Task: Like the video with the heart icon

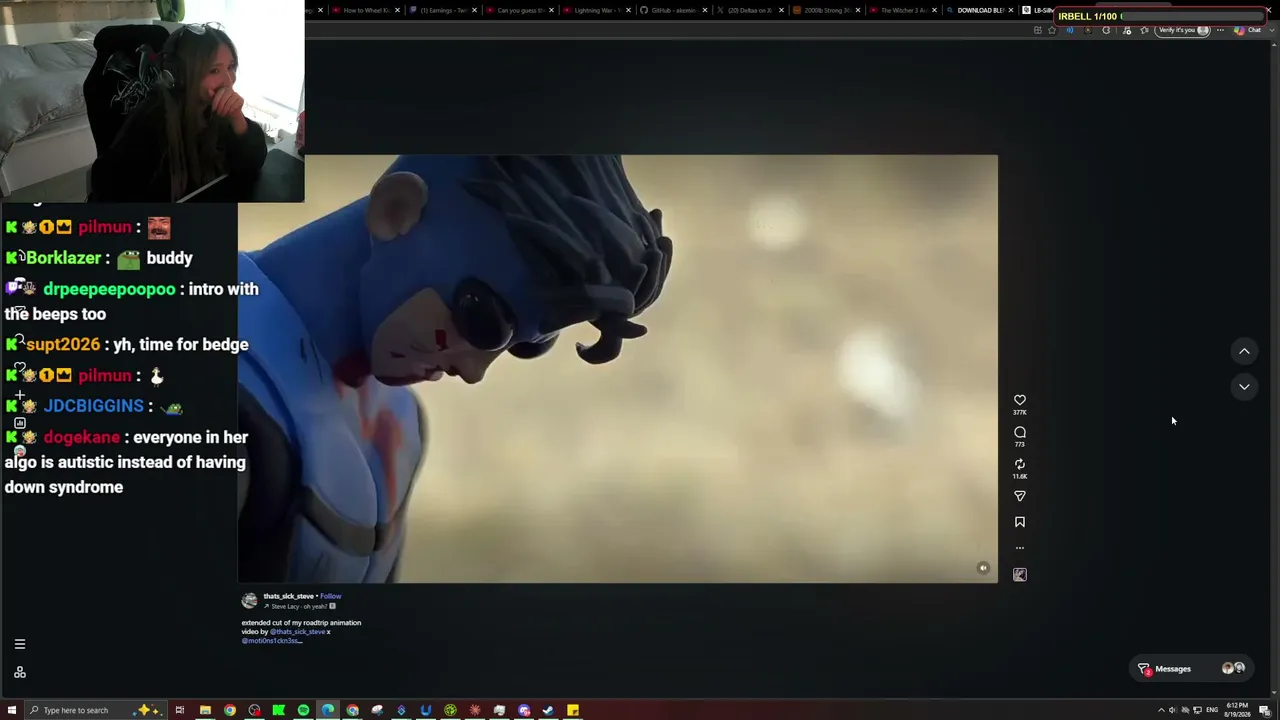Action: click(1020, 400)
